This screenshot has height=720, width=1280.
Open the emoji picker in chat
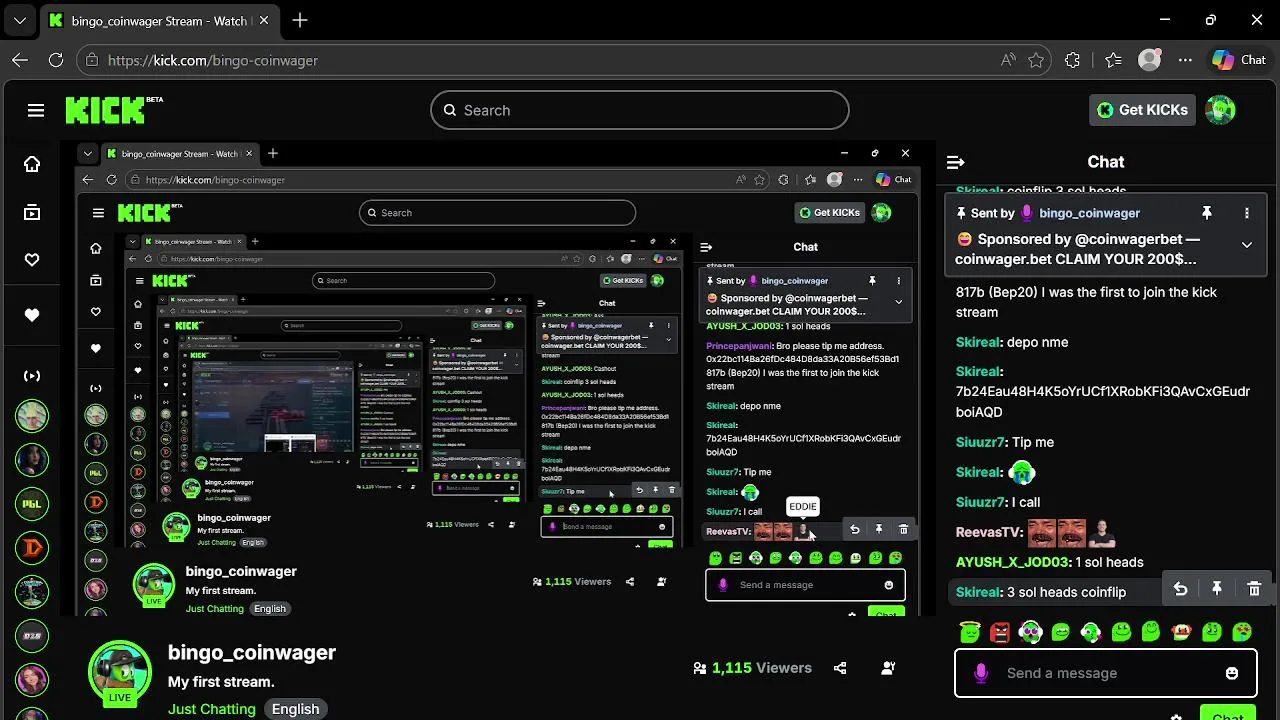(x=1232, y=673)
